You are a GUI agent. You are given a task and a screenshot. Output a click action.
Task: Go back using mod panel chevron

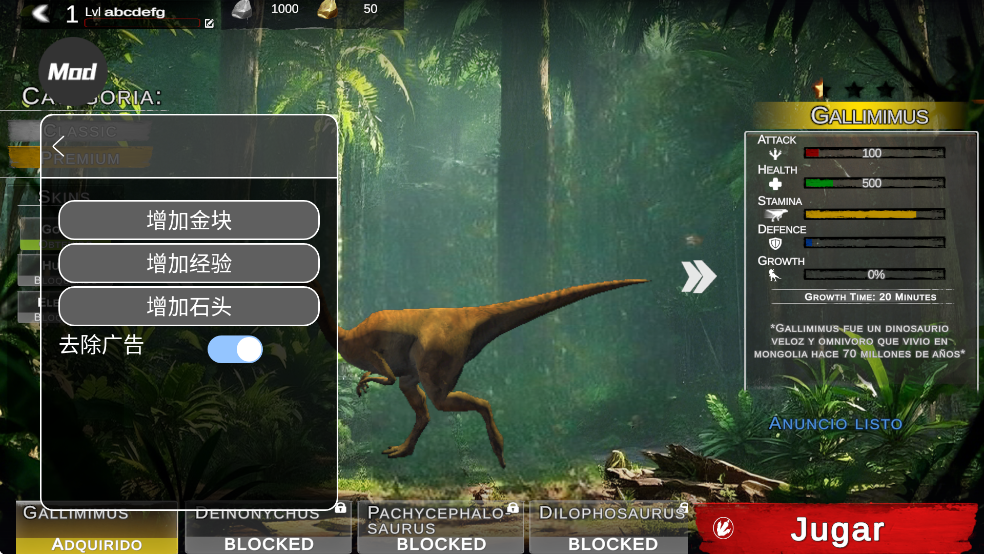[58, 147]
